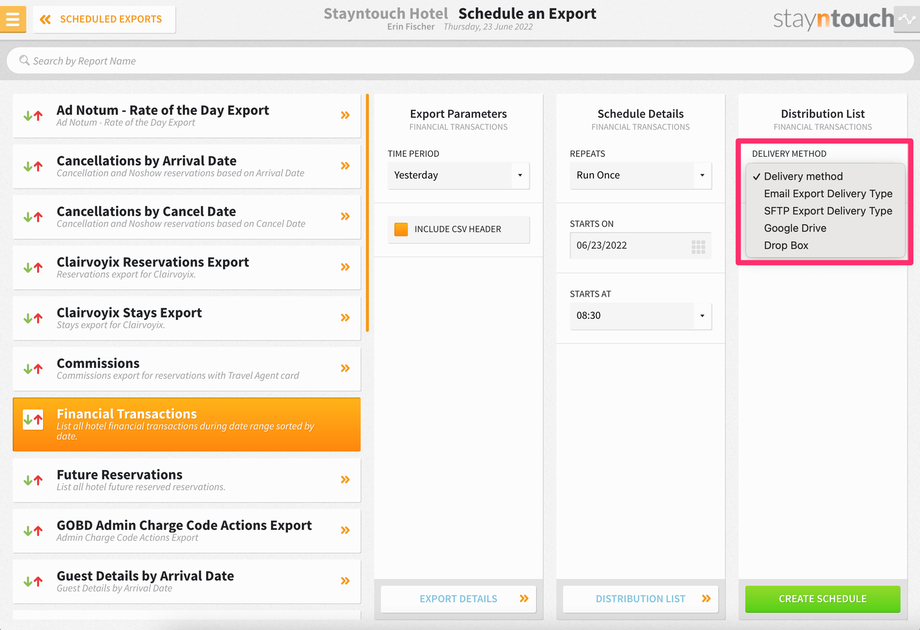This screenshot has width=920, height=630.
Task: Click the stayntouch logo
Action: [x=833, y=19]
